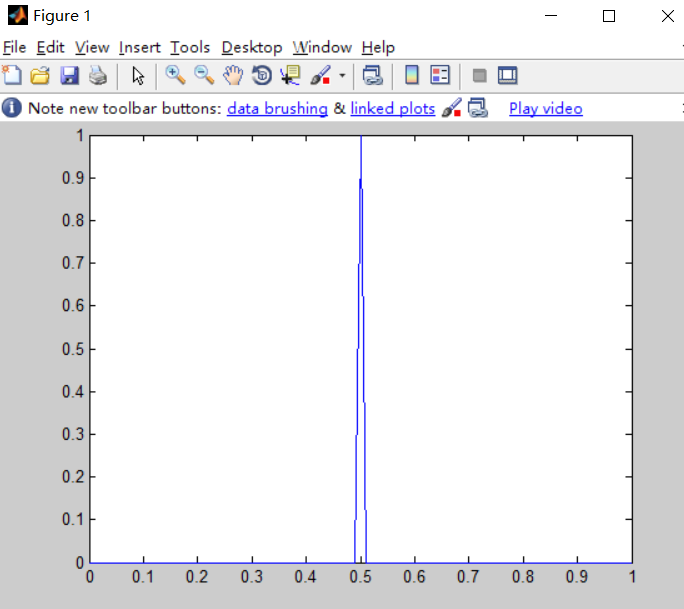Screen dimensions: 684x609
Task: Open a file with folder icon
Action: pos(40,75)
